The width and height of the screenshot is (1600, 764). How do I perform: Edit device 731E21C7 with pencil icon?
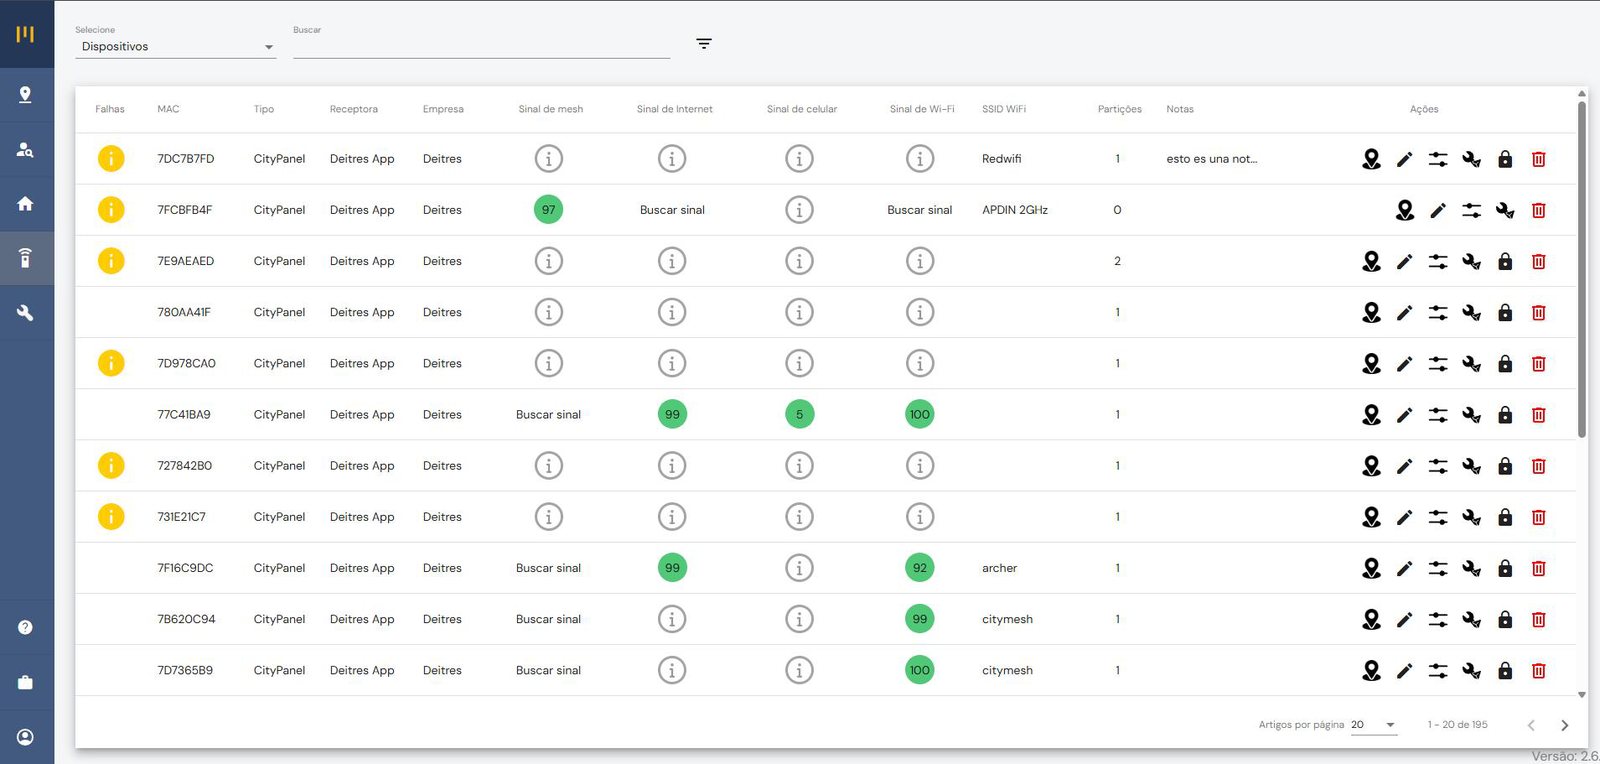[x=1405, y=517]
